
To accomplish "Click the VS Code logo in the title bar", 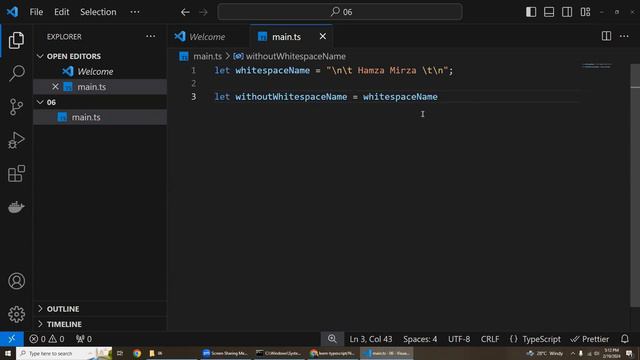I will tap(12, 12).
